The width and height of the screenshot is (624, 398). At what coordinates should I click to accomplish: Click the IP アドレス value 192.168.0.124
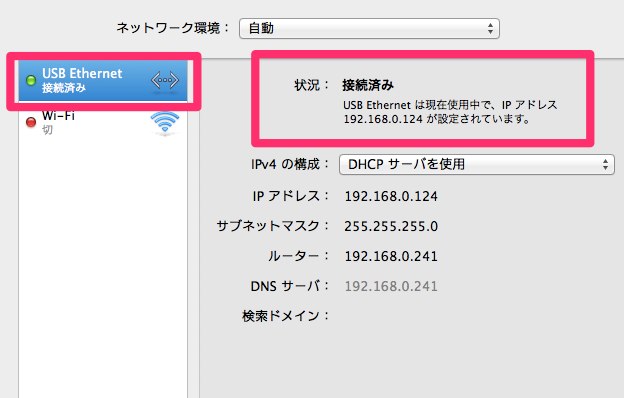coord(391,196)
